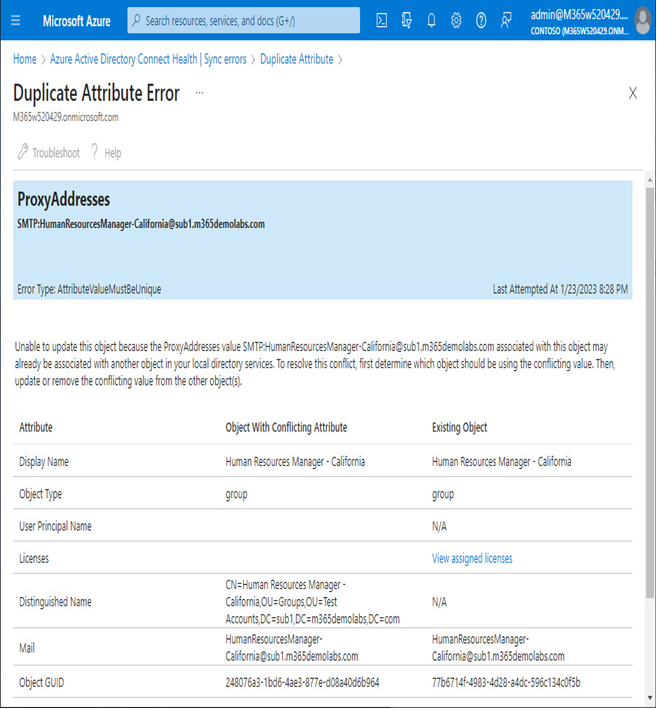Click the admin@M365w520429 account name
Screen dimensions: 657x710
(x=579, y=15)
